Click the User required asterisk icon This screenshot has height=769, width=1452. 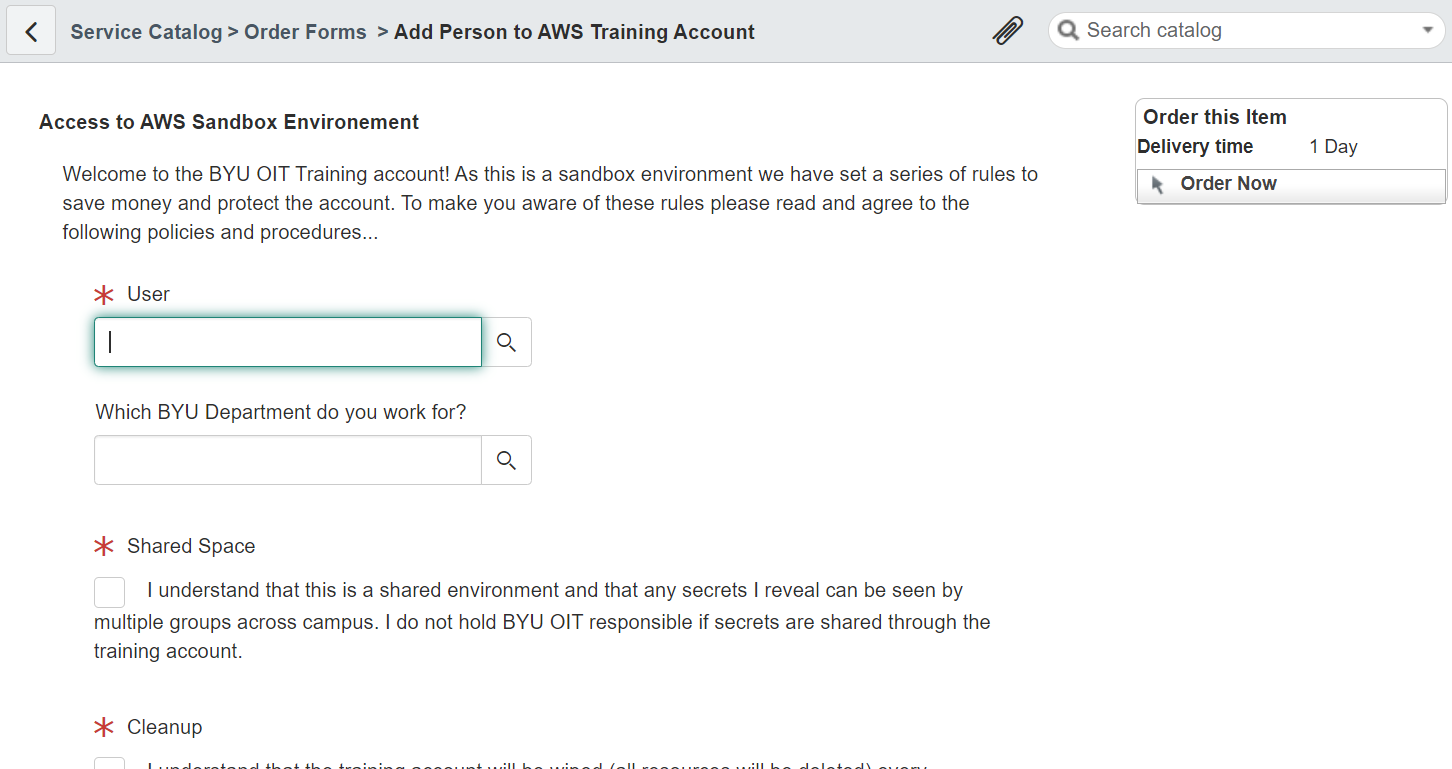tap(104, 295)
